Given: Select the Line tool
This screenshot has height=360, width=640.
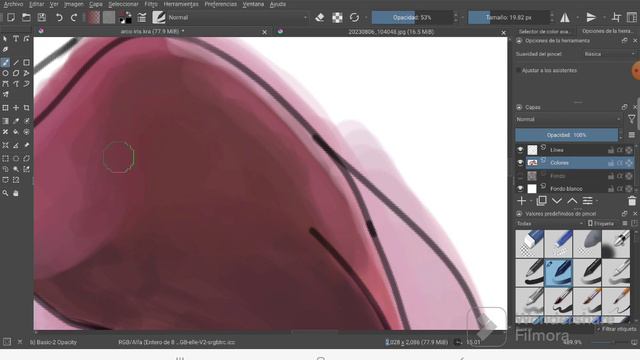Looking at the screenshot, I should [16, 62].
